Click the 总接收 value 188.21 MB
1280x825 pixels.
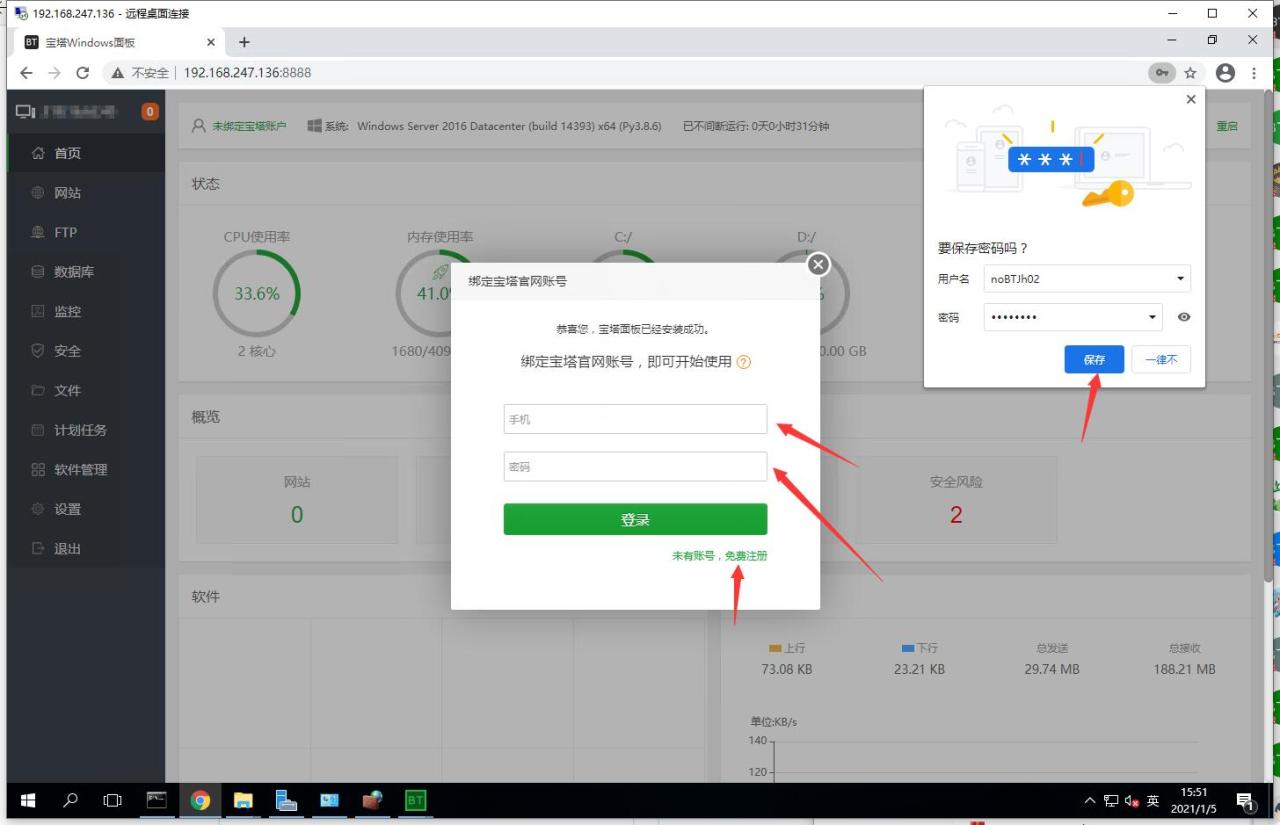tap(1185, 669)
